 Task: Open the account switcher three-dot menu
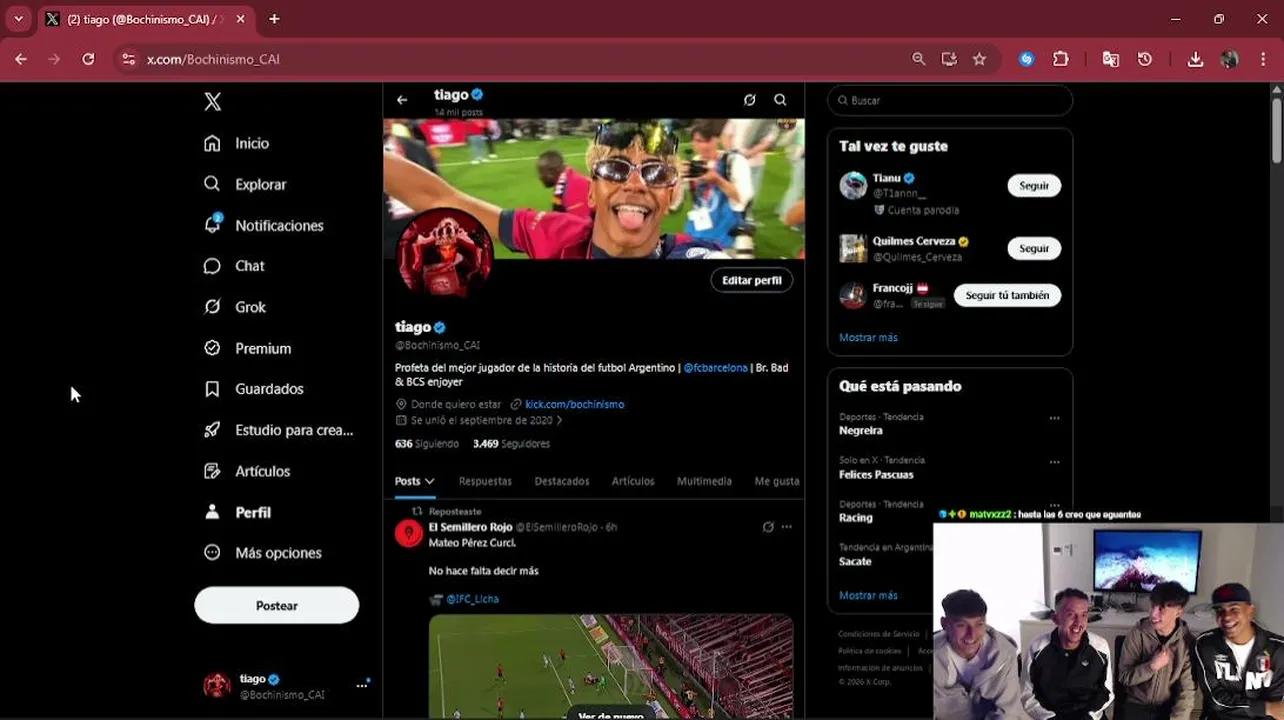(362, 685)
